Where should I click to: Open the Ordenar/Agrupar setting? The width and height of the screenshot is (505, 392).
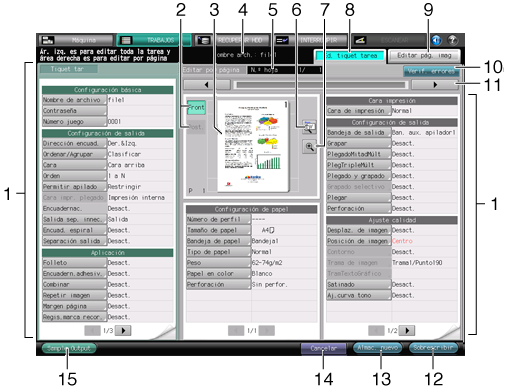pyautogui.click(x=74, y=154)
